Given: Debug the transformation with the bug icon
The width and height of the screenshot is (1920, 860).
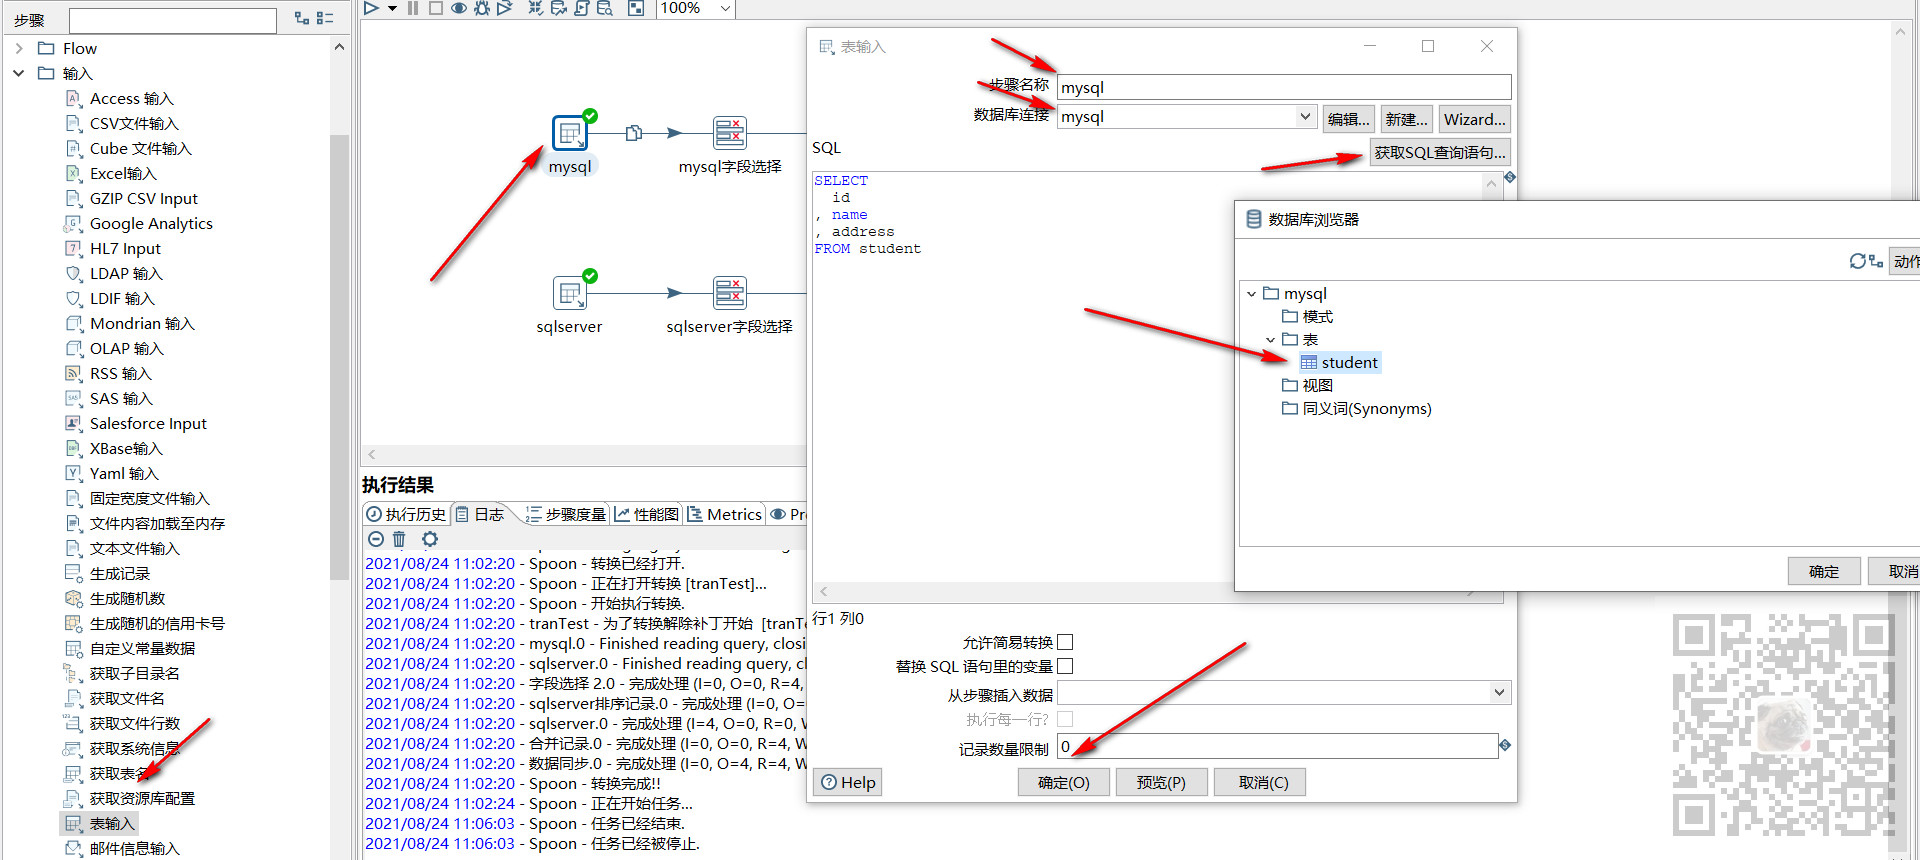Looking at the screenshot, I should tap(482, 8).
